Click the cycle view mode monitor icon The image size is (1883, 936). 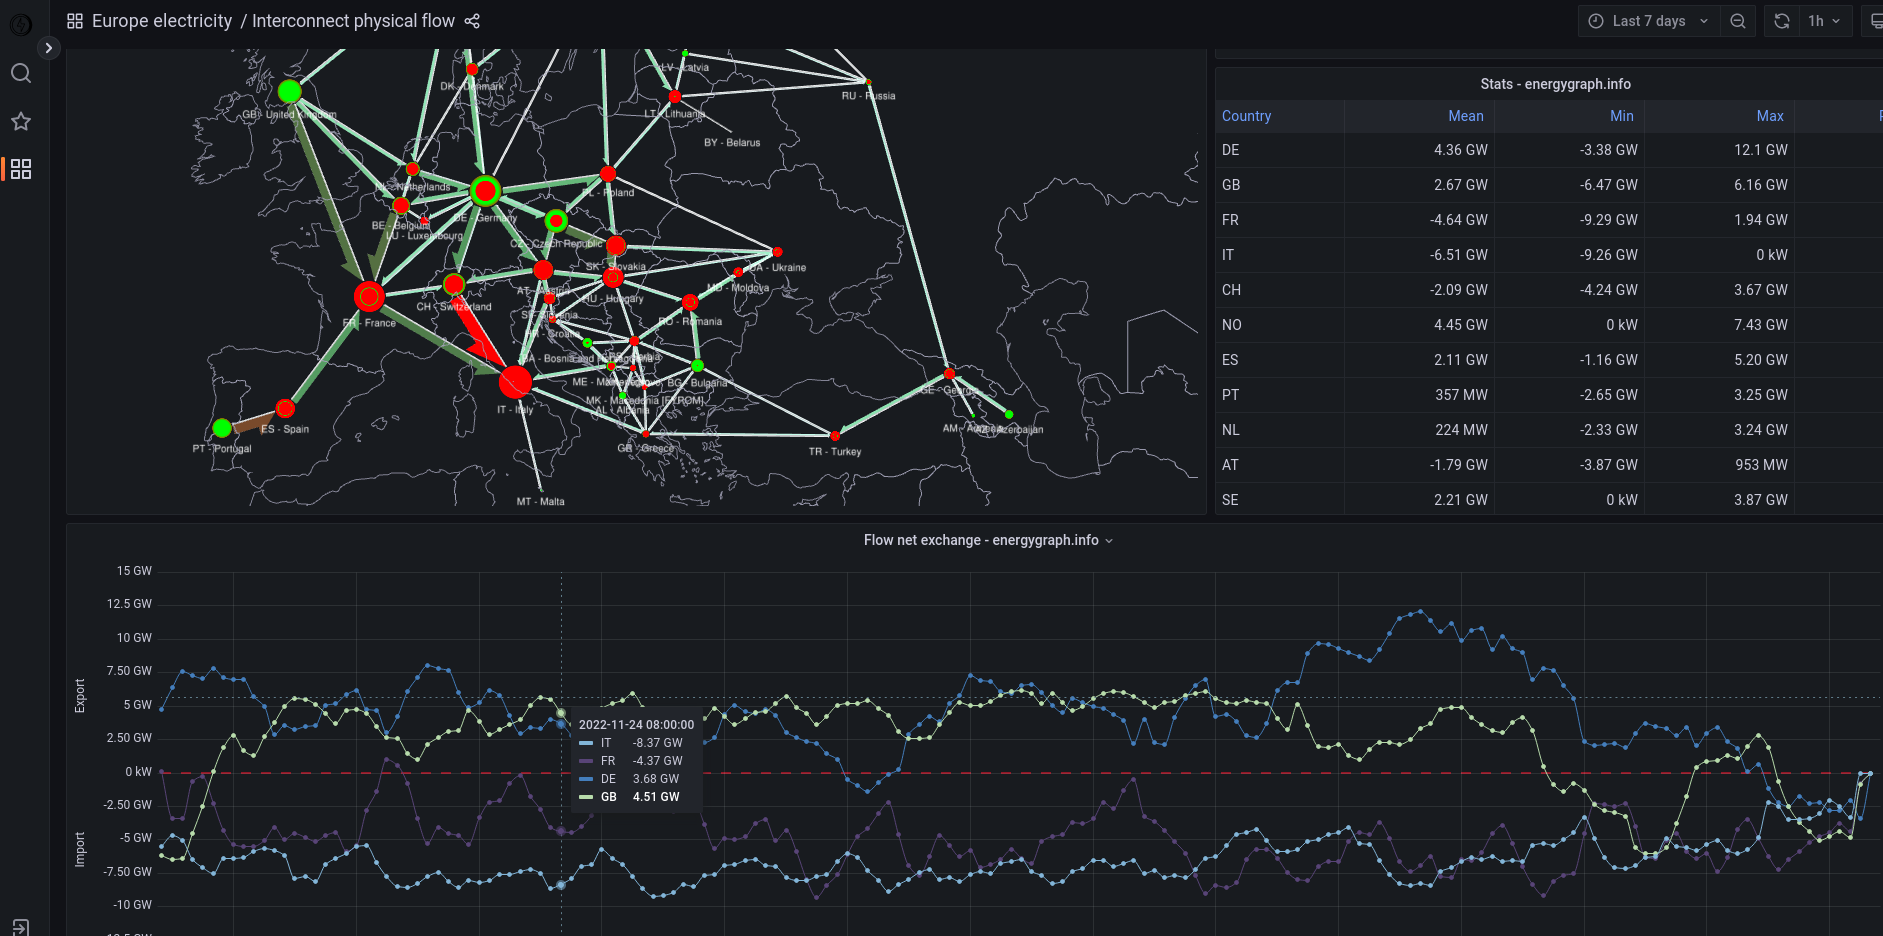pyautogui.click(x=1874, y=21)
